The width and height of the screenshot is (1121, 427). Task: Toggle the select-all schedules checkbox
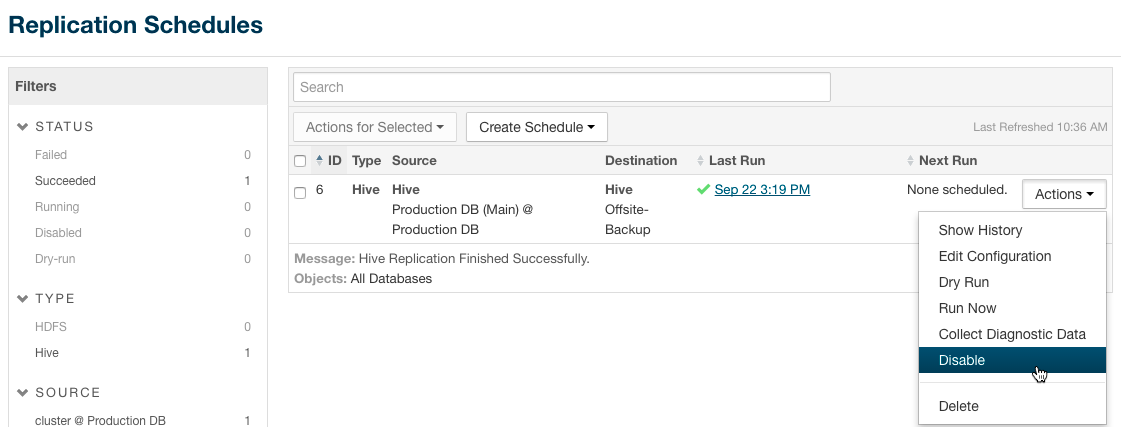300,161
